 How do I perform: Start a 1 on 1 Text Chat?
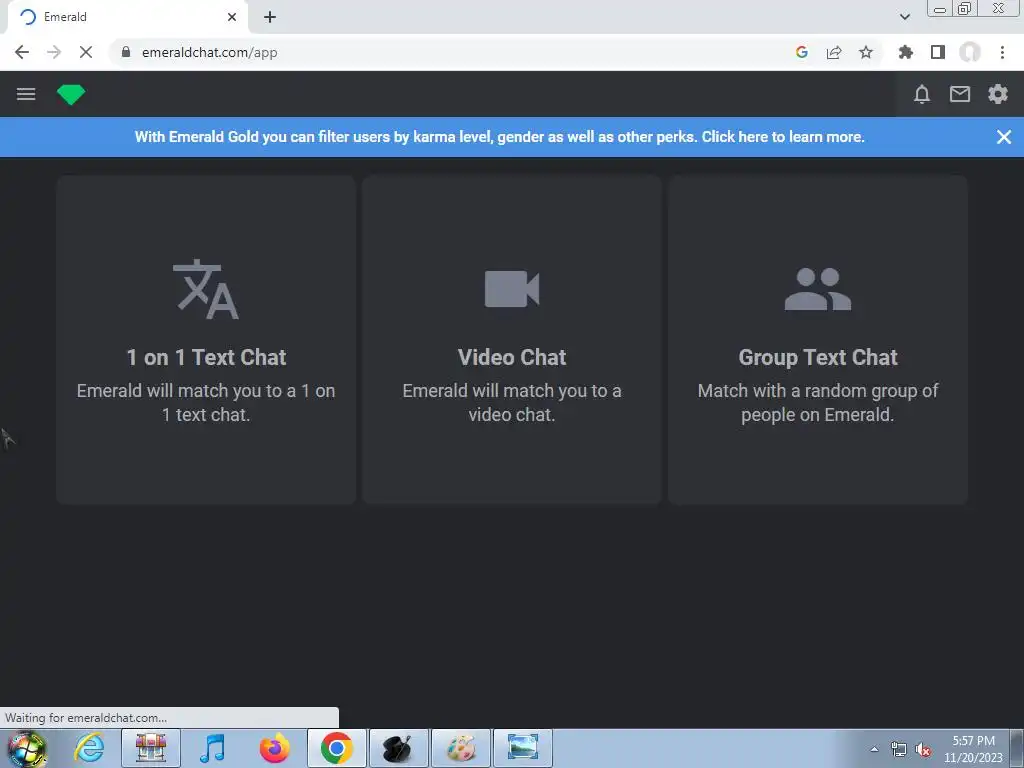point(206,340)
